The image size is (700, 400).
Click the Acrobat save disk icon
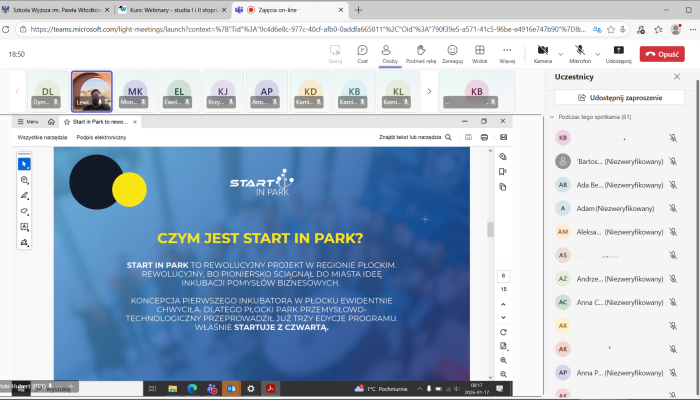click(x=468, y=138)
